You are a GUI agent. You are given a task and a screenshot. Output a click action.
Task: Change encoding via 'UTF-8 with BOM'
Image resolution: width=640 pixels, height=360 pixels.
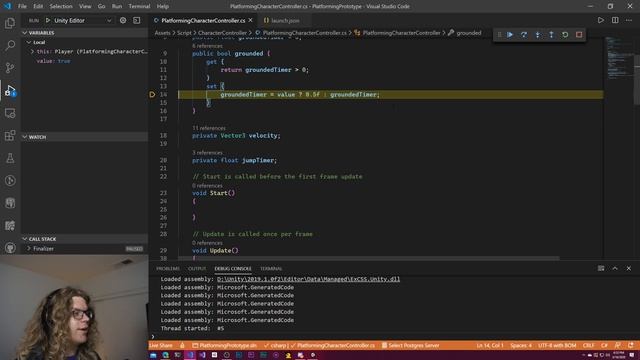pyautogui.click(x=557, y=345)
